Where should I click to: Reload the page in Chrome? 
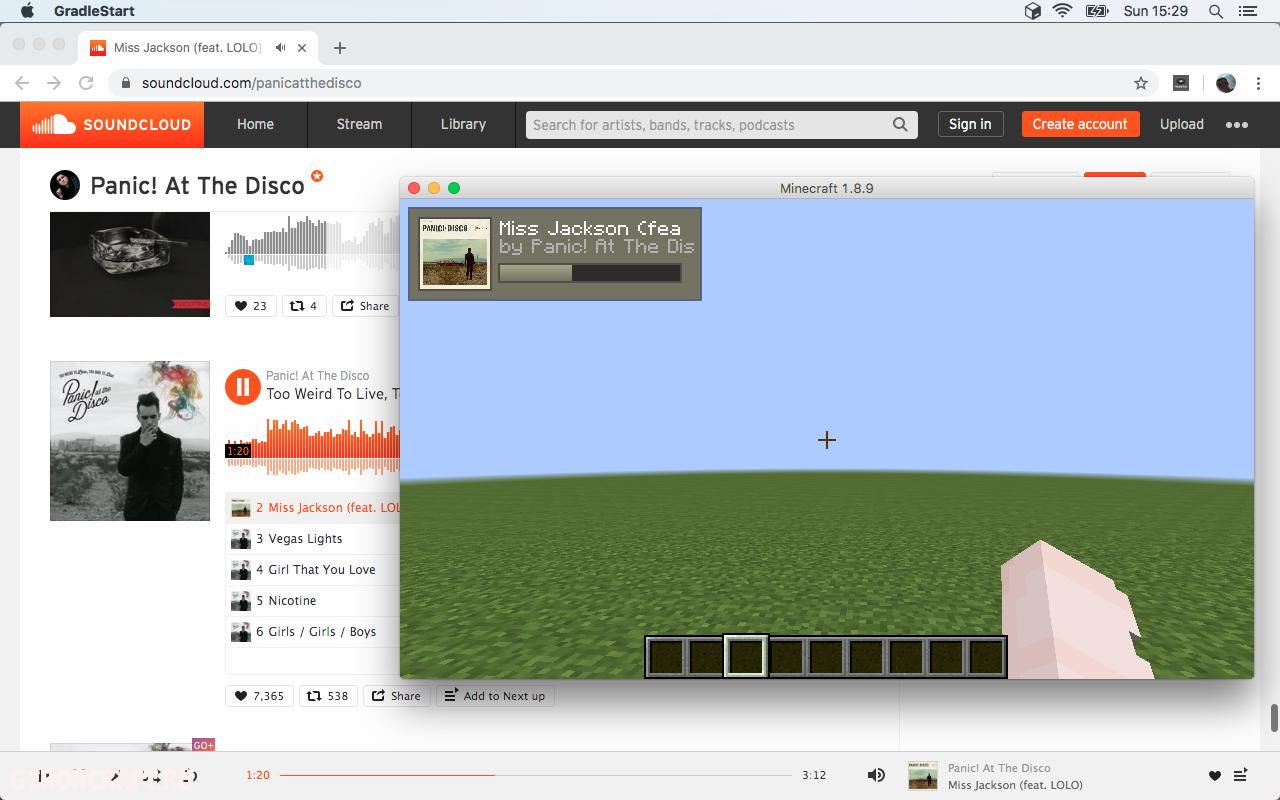pyautogui.click(x=86, y=83)
